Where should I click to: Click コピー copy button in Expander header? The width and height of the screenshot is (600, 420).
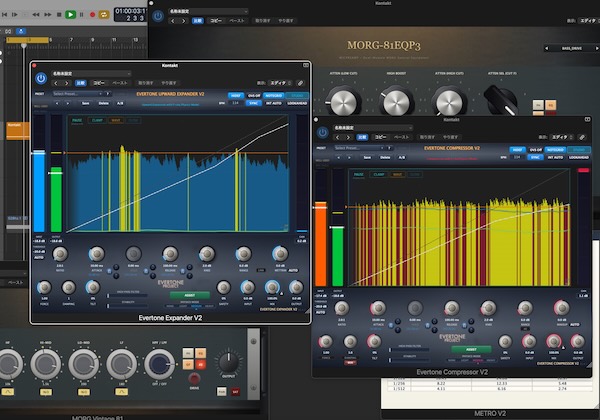[x=99, y=83]
